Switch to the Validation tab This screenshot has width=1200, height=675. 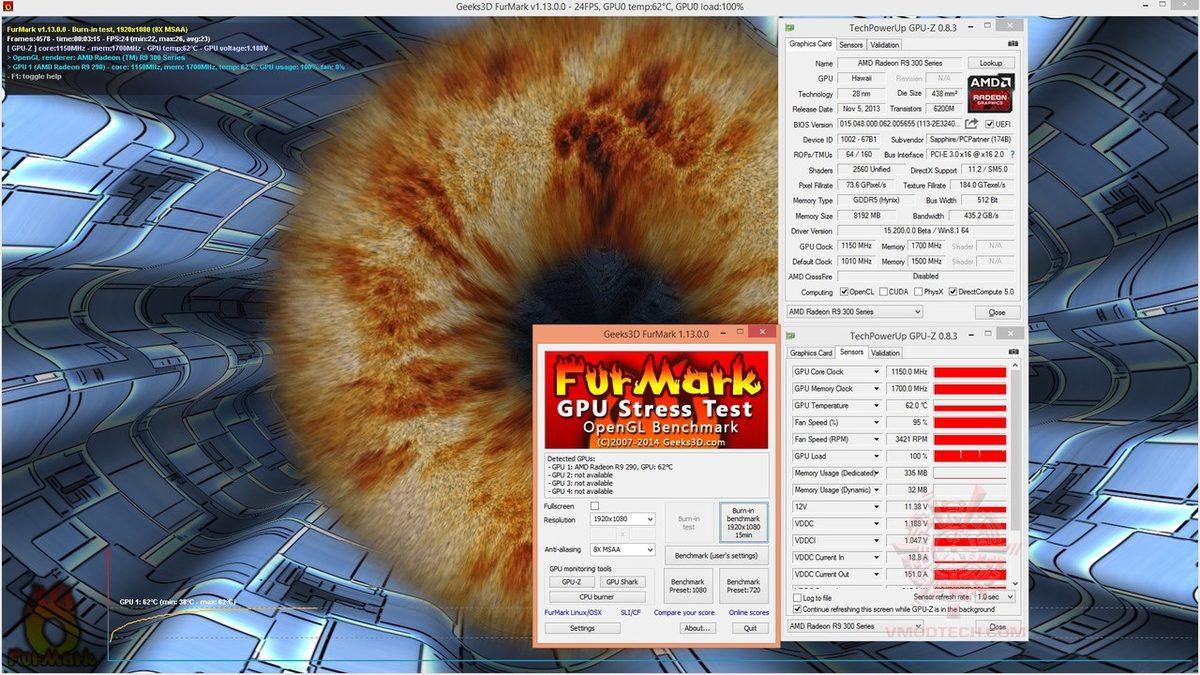coord(885,44)
